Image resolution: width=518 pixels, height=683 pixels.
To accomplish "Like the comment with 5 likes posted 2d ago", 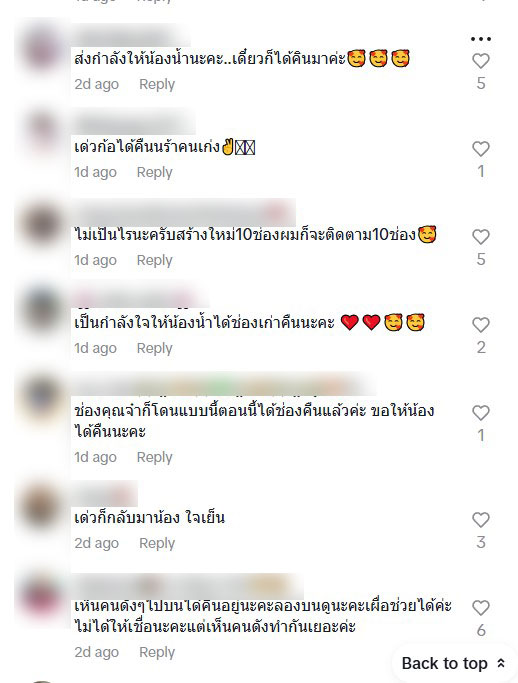I will click(481, 61).
